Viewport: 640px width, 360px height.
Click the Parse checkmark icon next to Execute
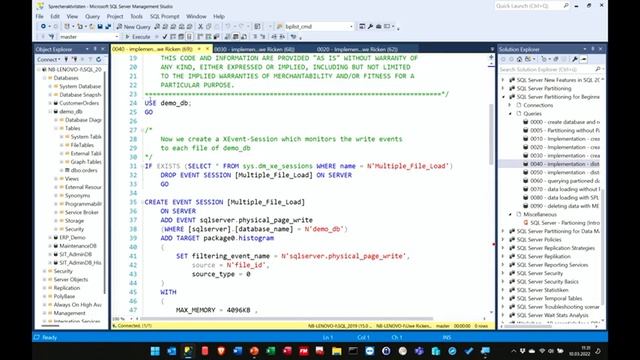click(x=164, y=37)
